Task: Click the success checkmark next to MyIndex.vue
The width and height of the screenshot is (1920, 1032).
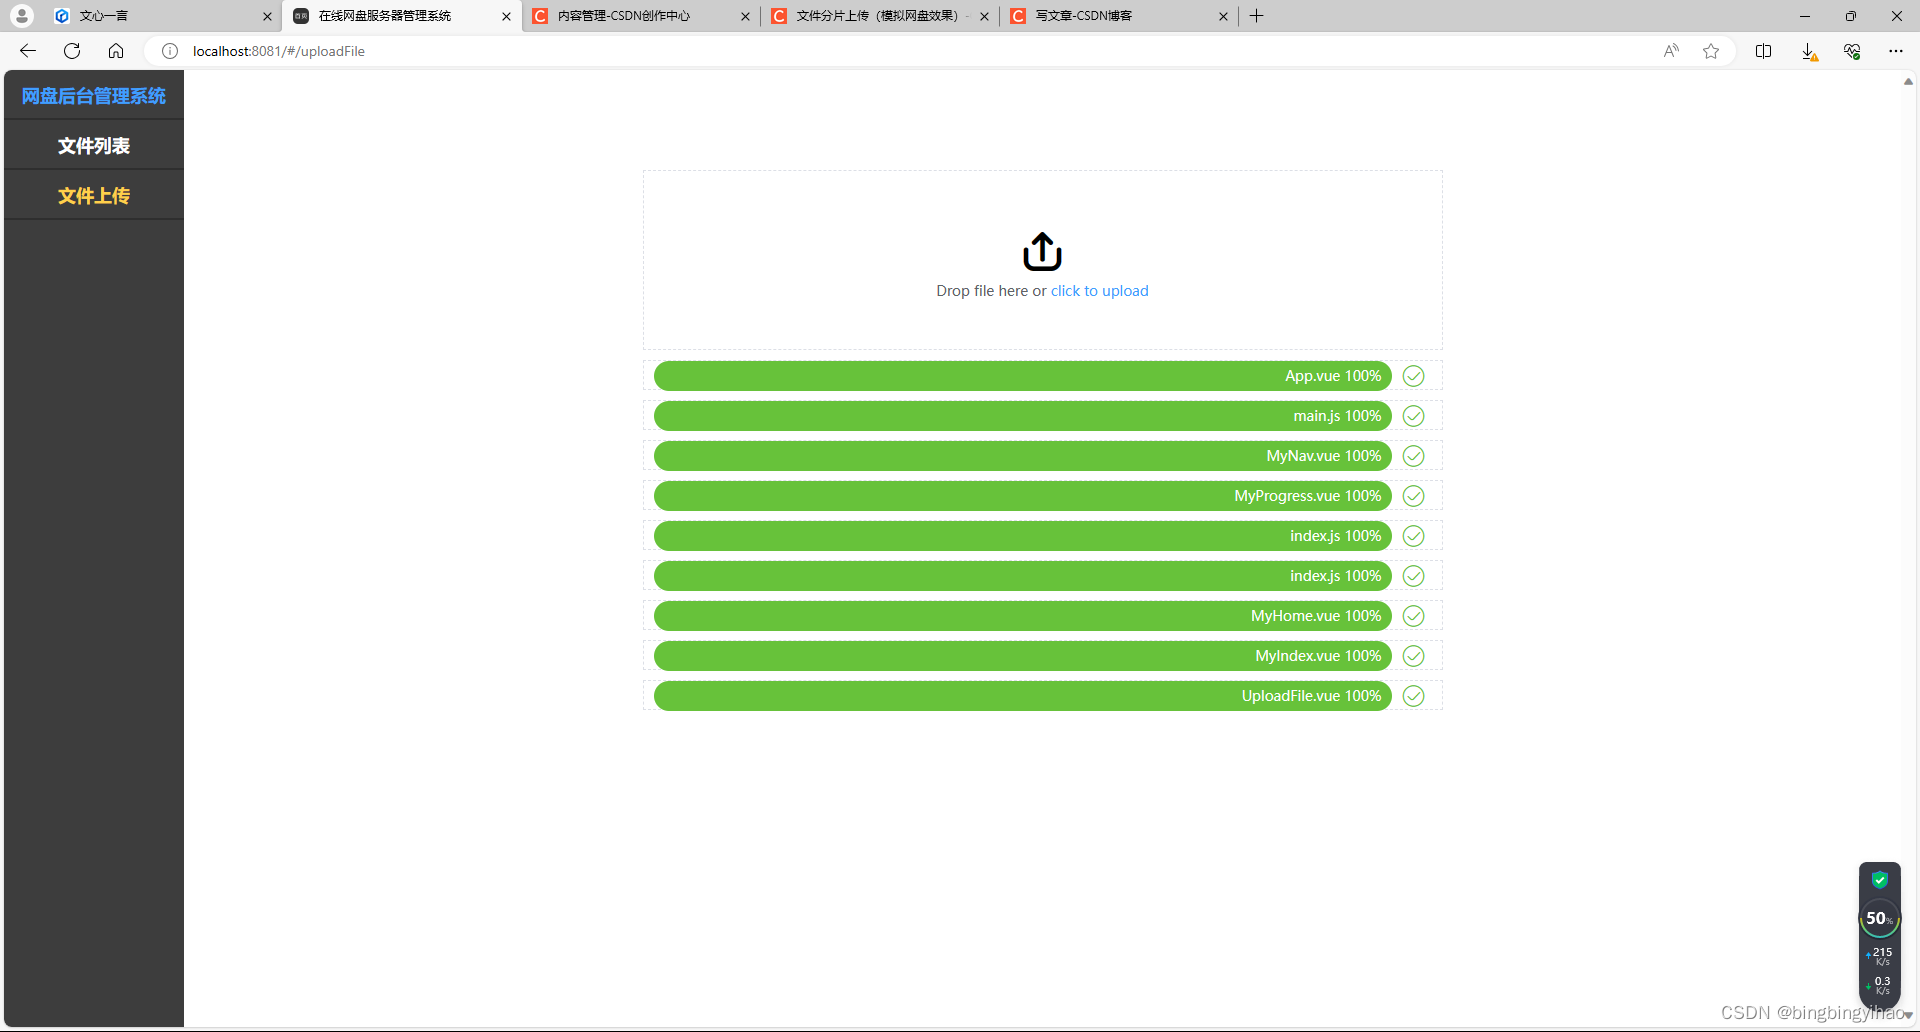Action: tap(1413, 656)
